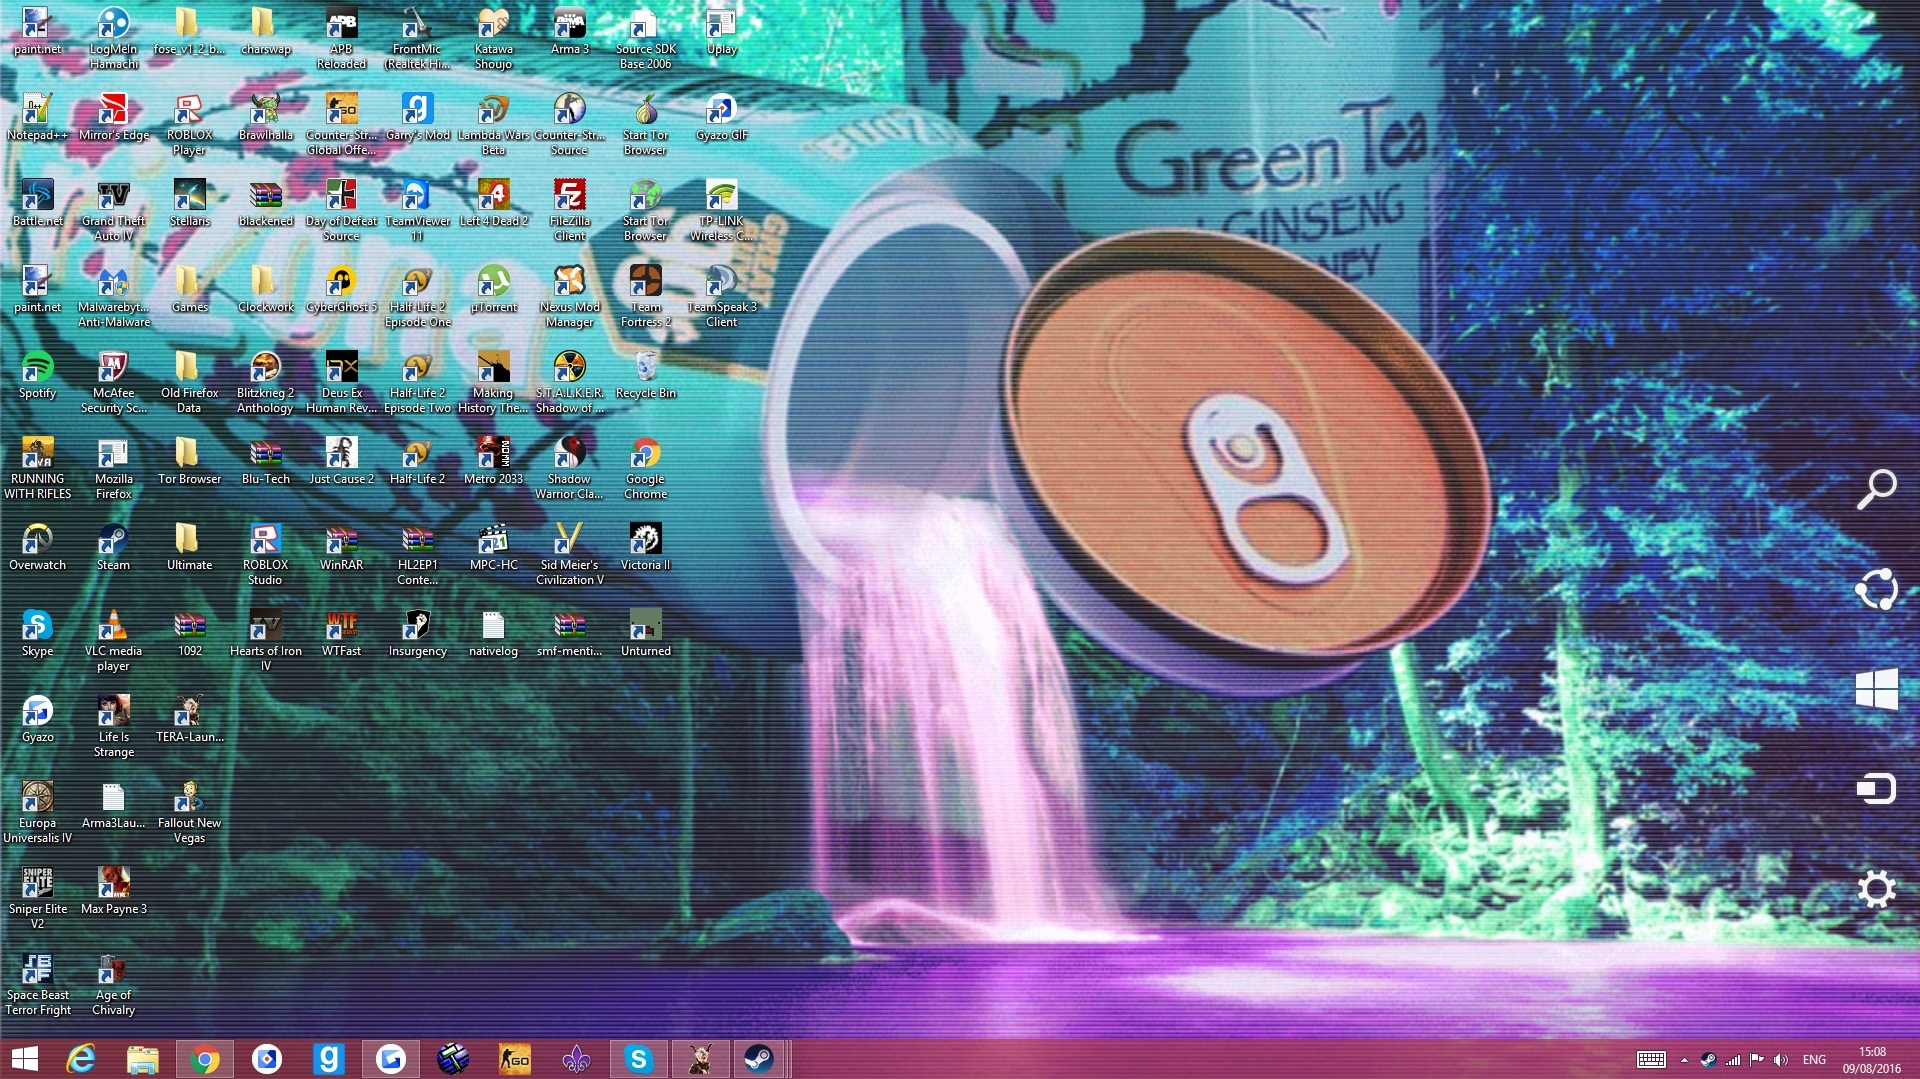Select the Malwarebytes Anti-Malware icon

point(114,296)
